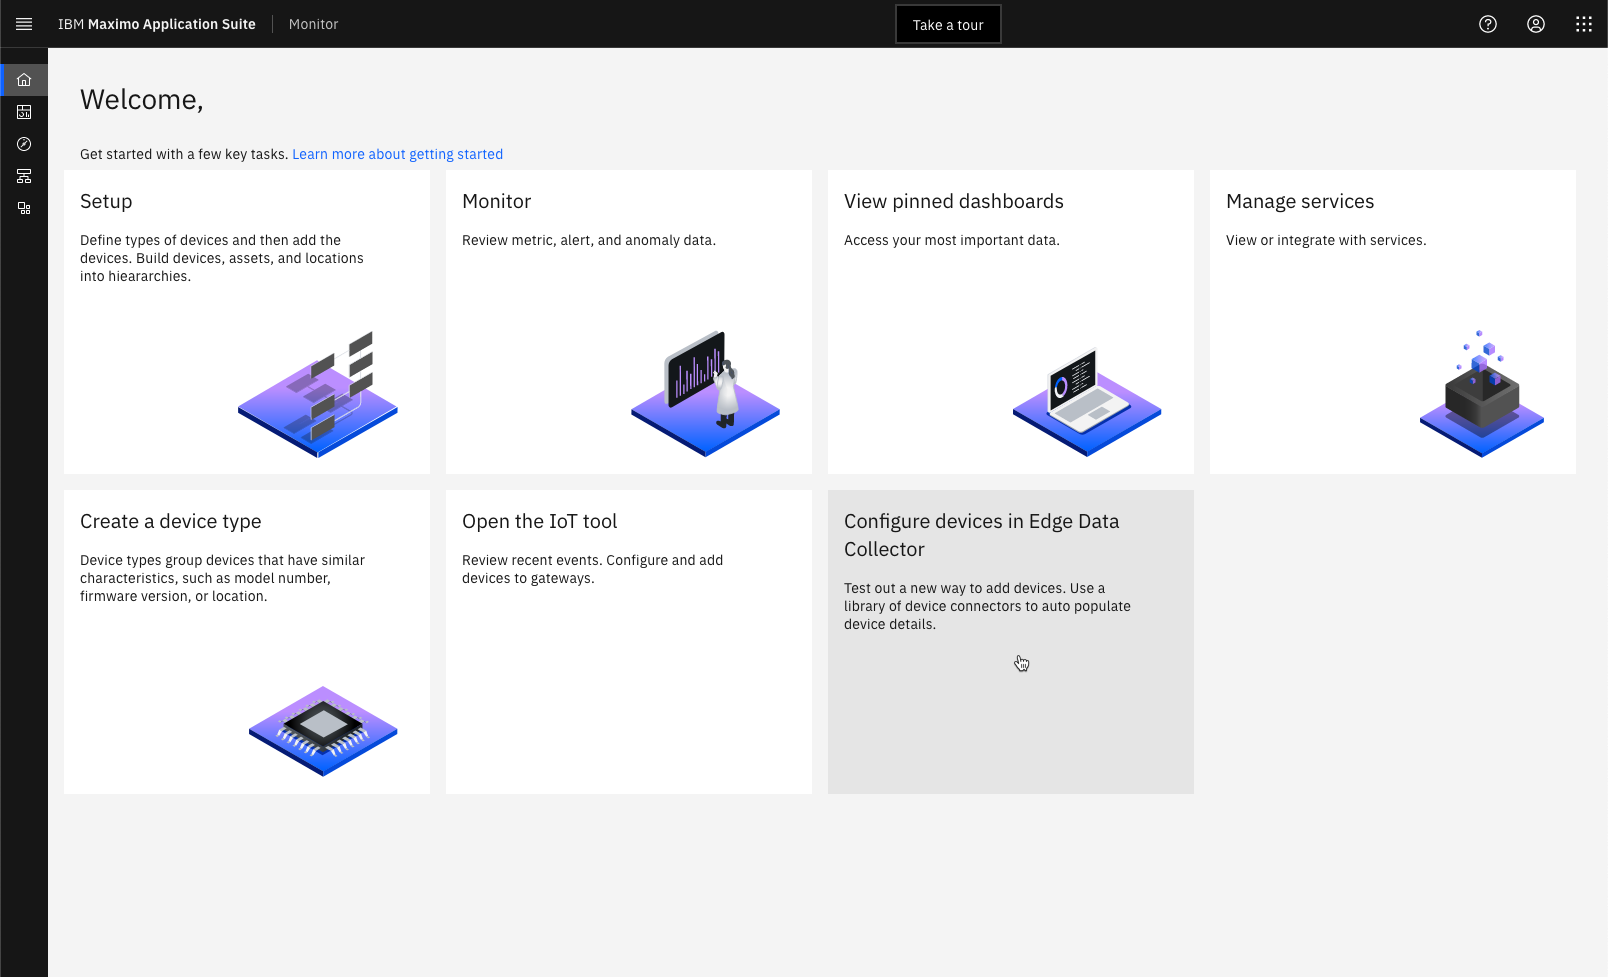Click the Welcome heading text
The width and height of the screenshot is (1608, 977).
142,100
